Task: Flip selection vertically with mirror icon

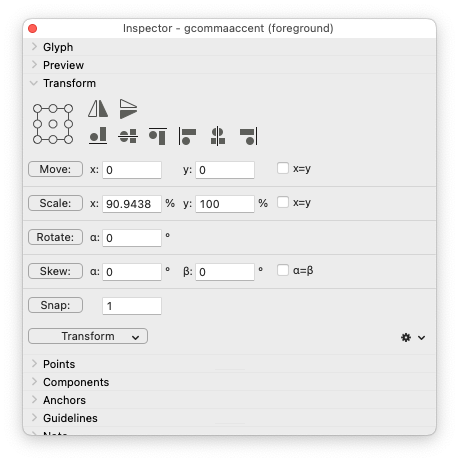Action: coord(128,109)
